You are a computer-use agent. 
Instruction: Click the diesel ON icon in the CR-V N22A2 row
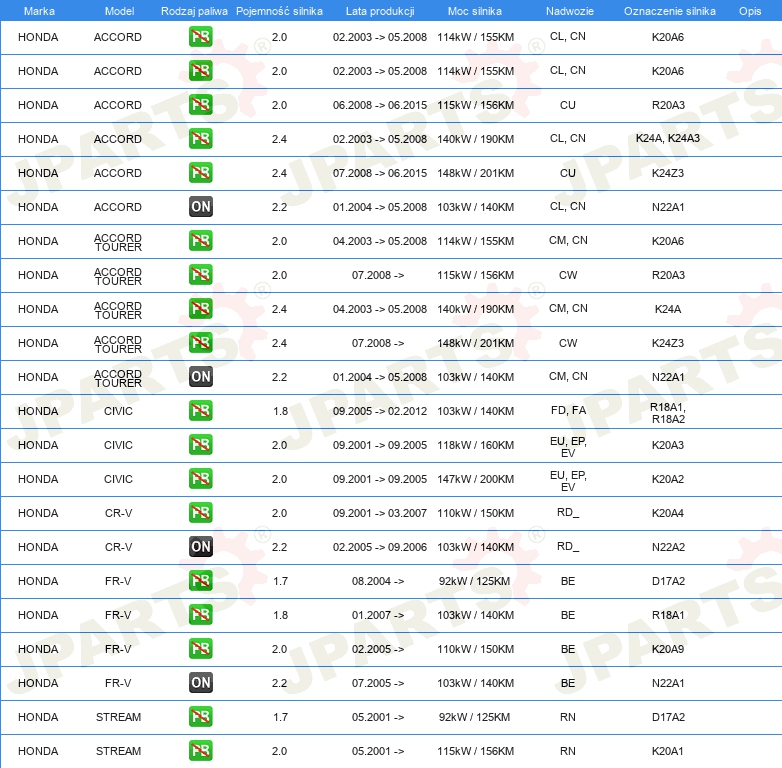pos(200,547)
